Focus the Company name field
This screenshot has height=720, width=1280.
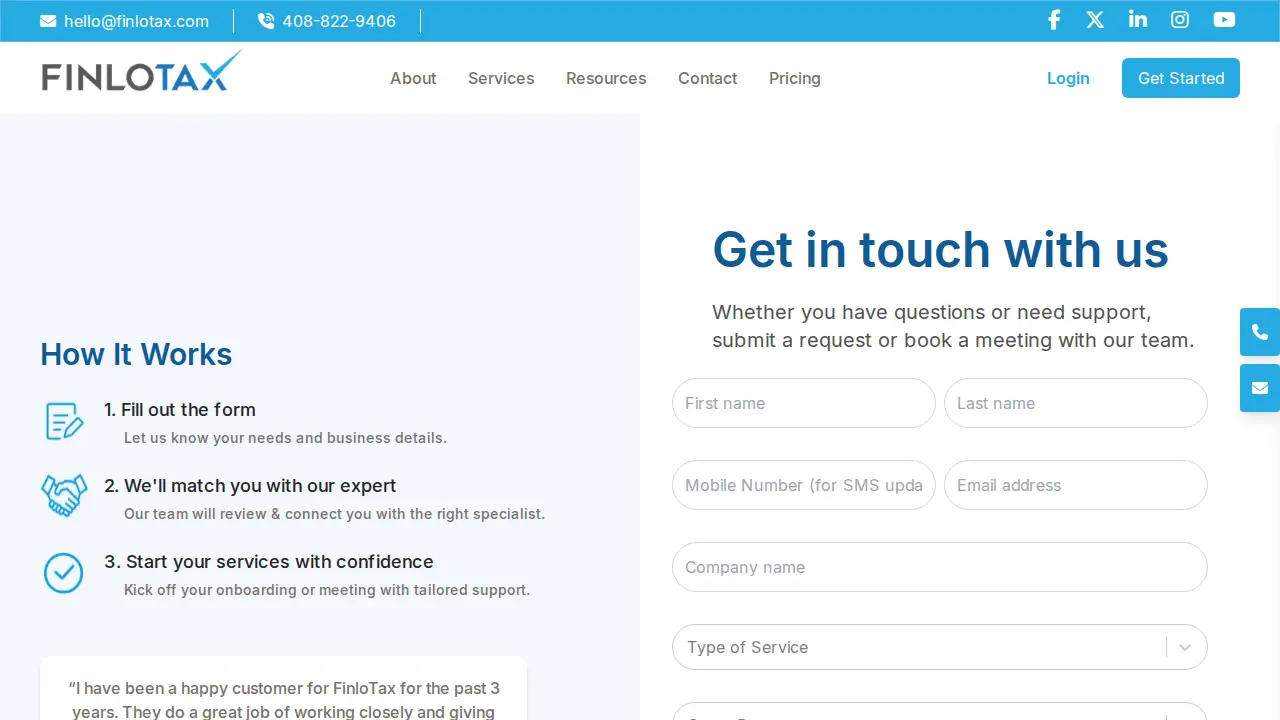(940, 567)
